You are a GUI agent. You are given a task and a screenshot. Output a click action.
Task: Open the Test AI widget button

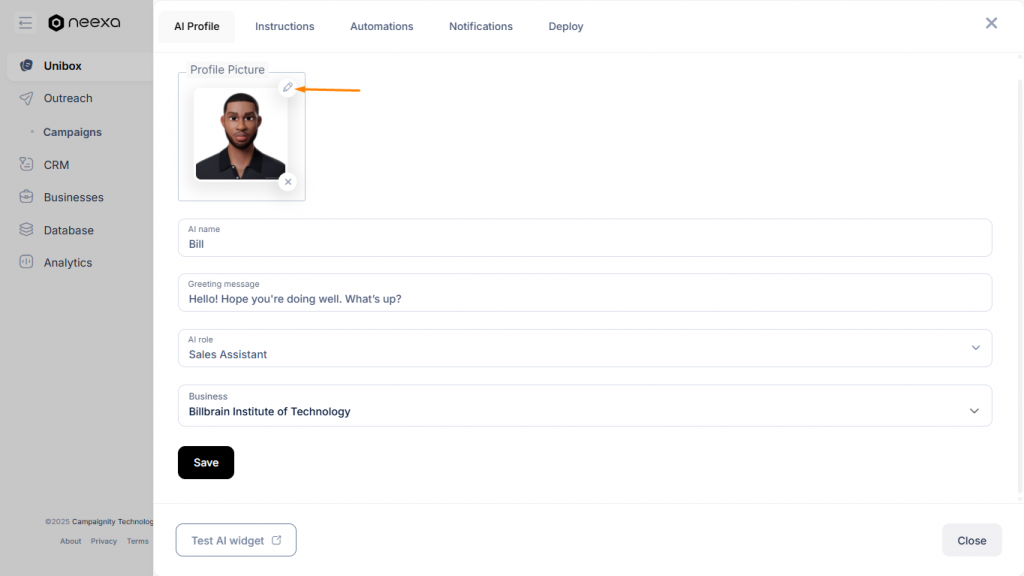tap(236, 540)
